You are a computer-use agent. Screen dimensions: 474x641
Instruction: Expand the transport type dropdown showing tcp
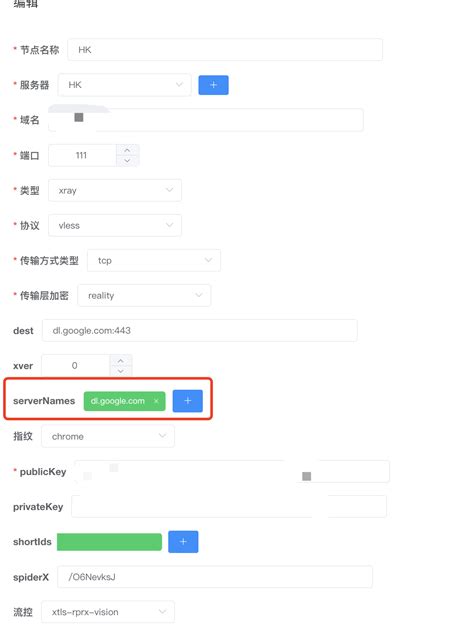[x=154, y=260]
